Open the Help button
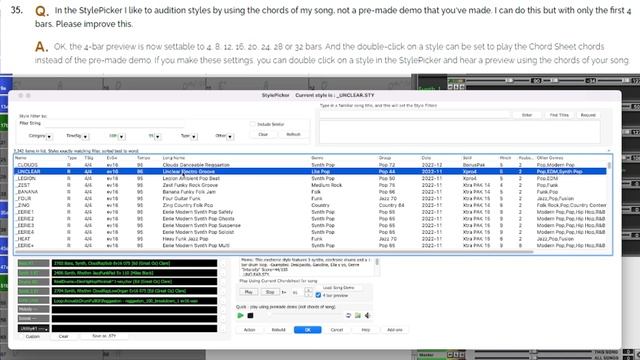This screenshot has width=640, height=360. 366,330
